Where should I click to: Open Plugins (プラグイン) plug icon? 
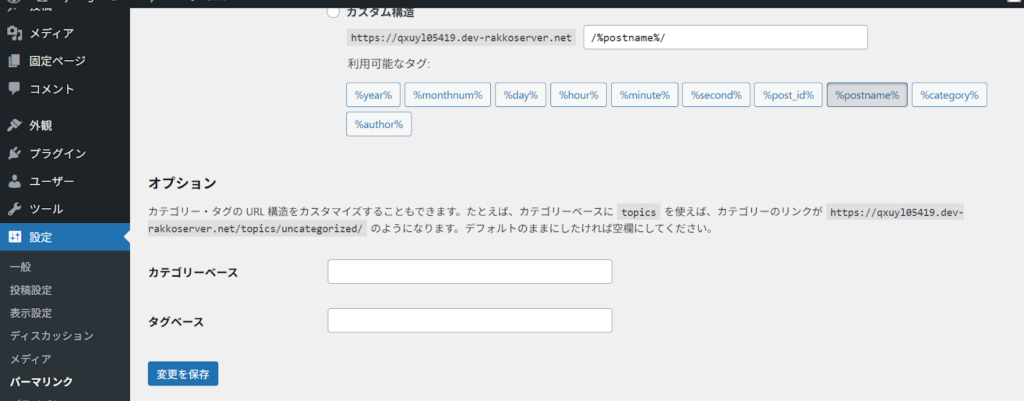[15, 154]
